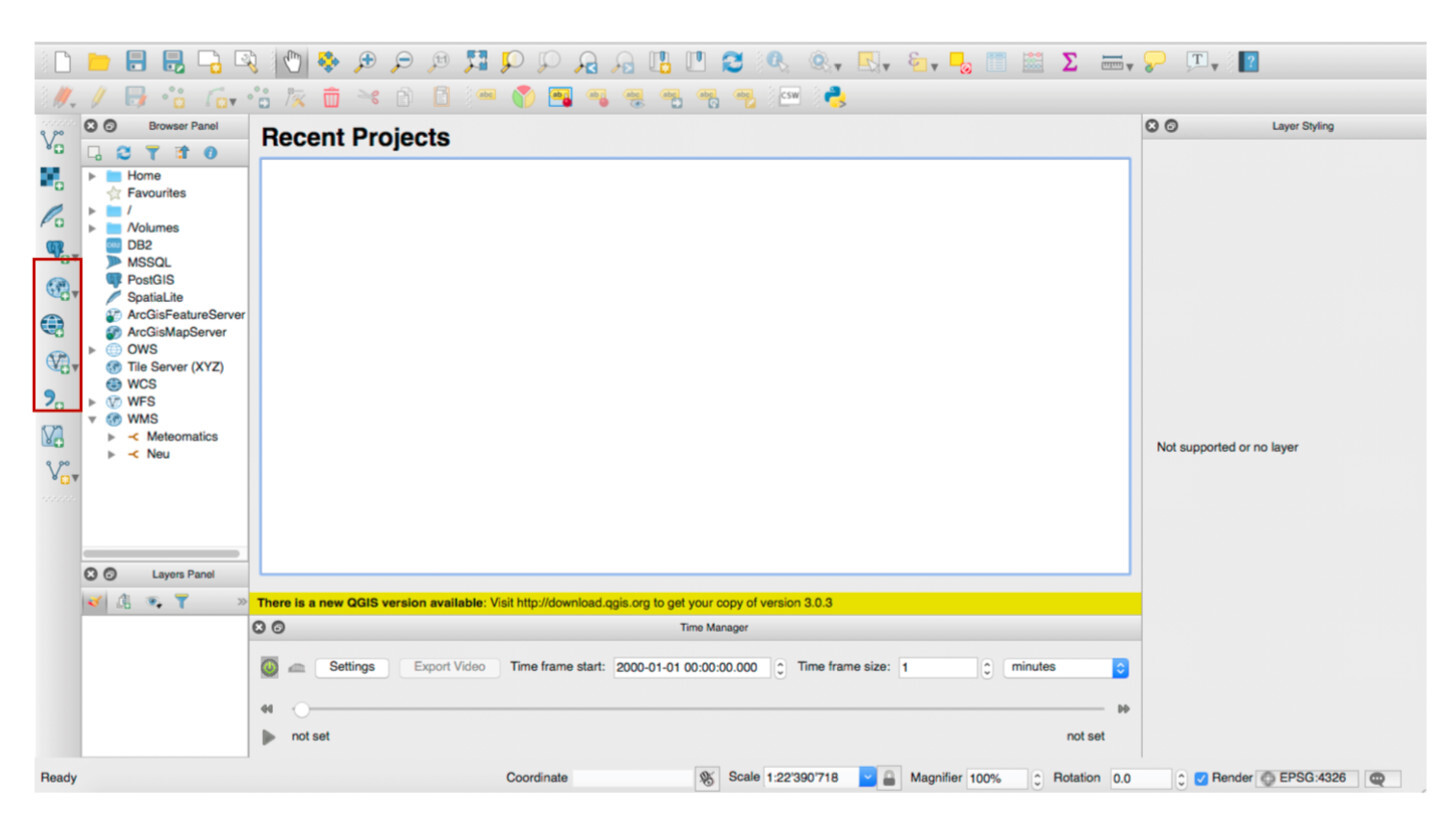Expand the OWS tree node

click(x=92, y=350)
